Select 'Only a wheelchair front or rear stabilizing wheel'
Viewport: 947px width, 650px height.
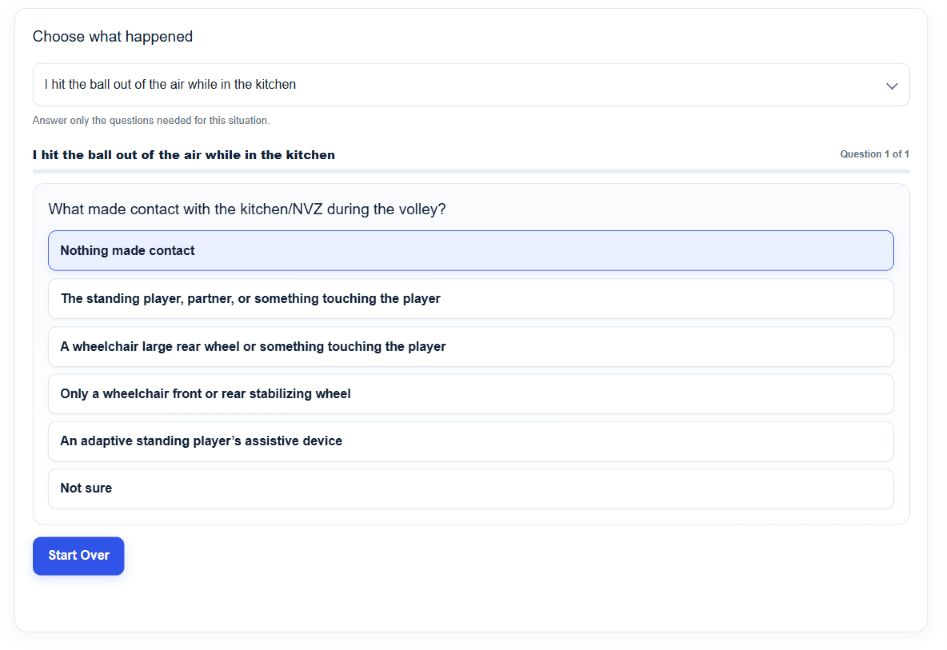click(470, 394)
